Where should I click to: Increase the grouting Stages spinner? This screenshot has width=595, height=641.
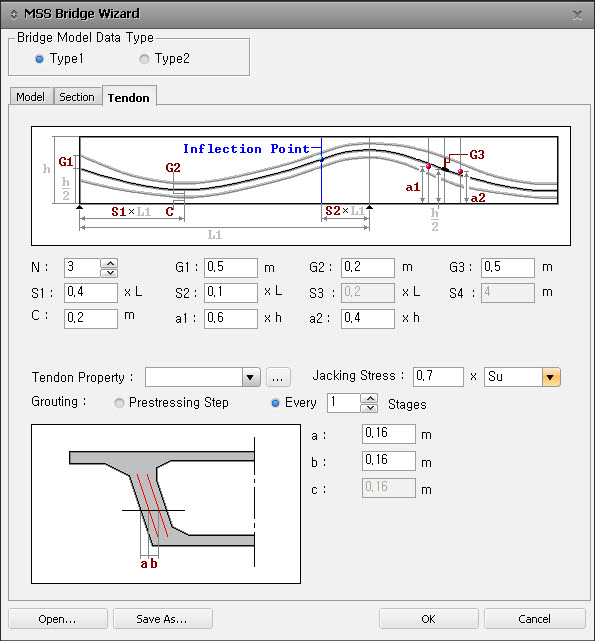pos(370,398)
